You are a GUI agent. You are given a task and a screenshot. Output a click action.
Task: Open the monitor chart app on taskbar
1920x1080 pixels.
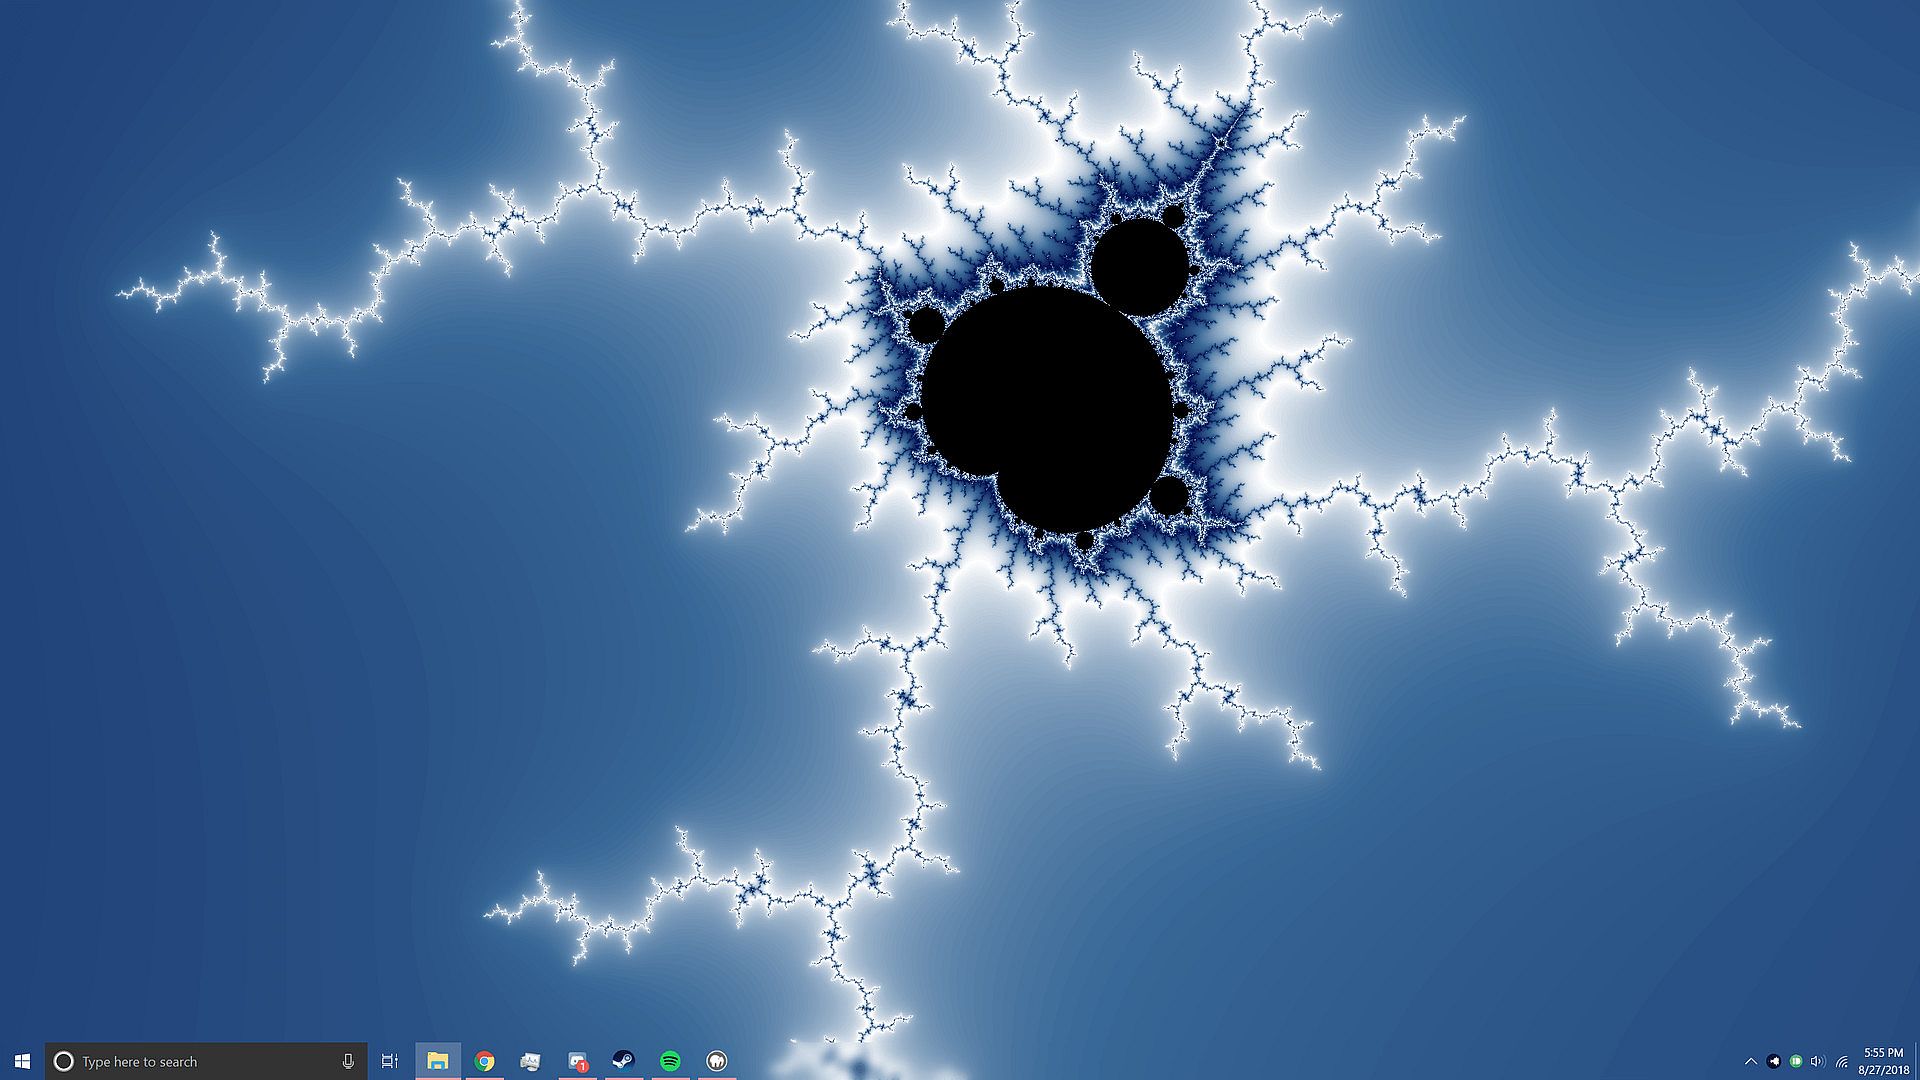point(530,1061)
